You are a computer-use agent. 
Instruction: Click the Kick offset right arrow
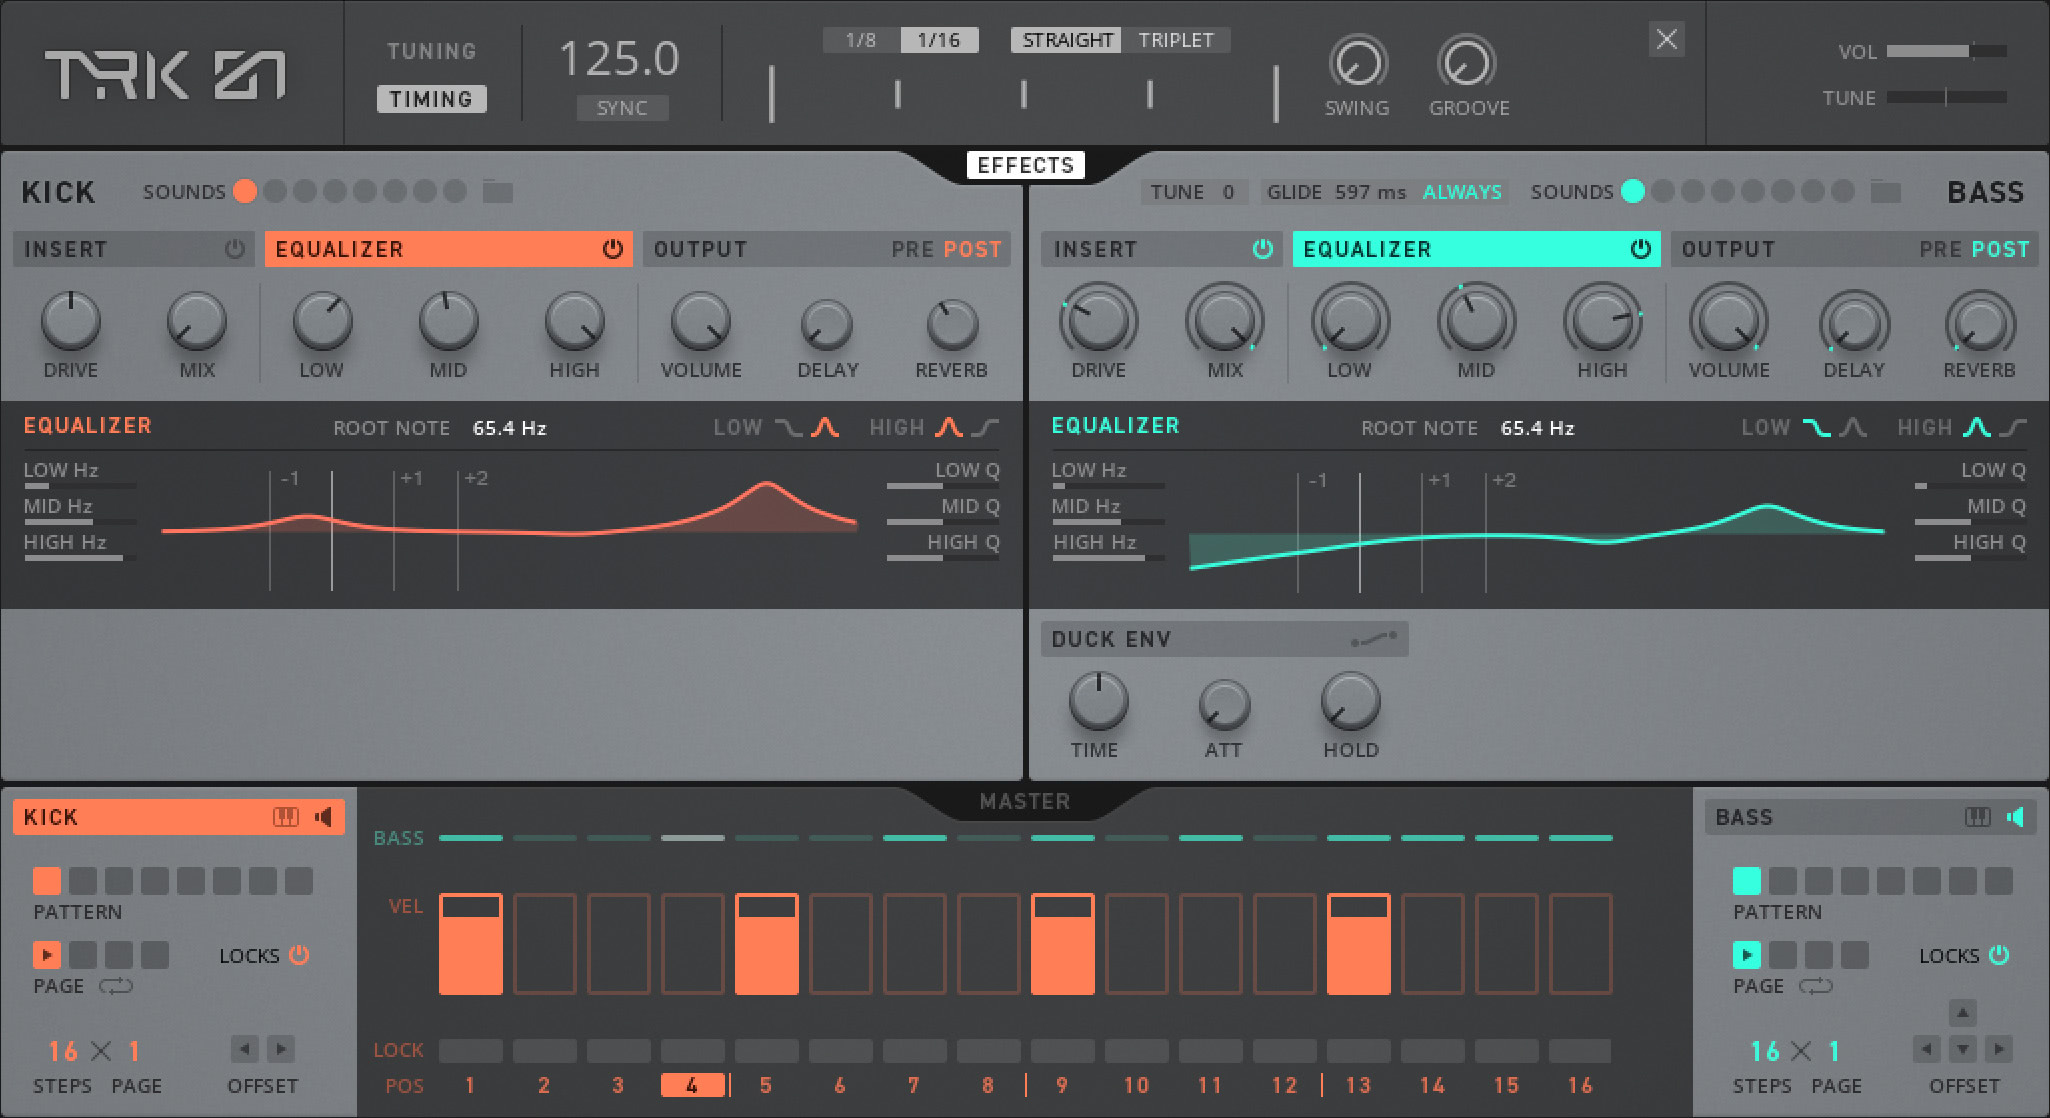click(281, 1049)
